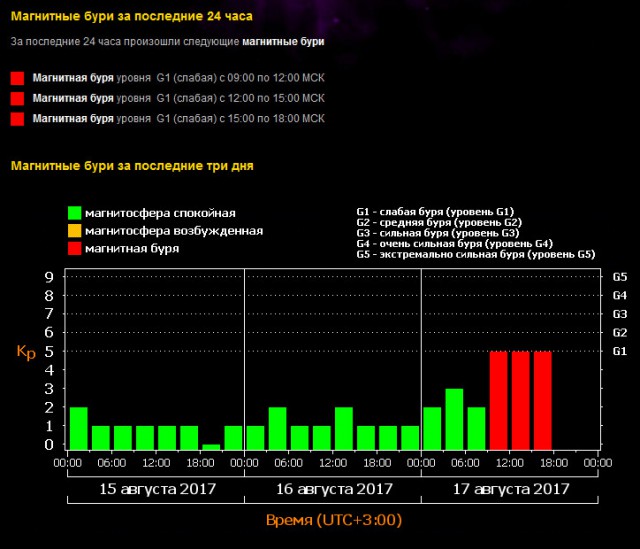Click the middle red storm bar on the chart

point(520,400)
